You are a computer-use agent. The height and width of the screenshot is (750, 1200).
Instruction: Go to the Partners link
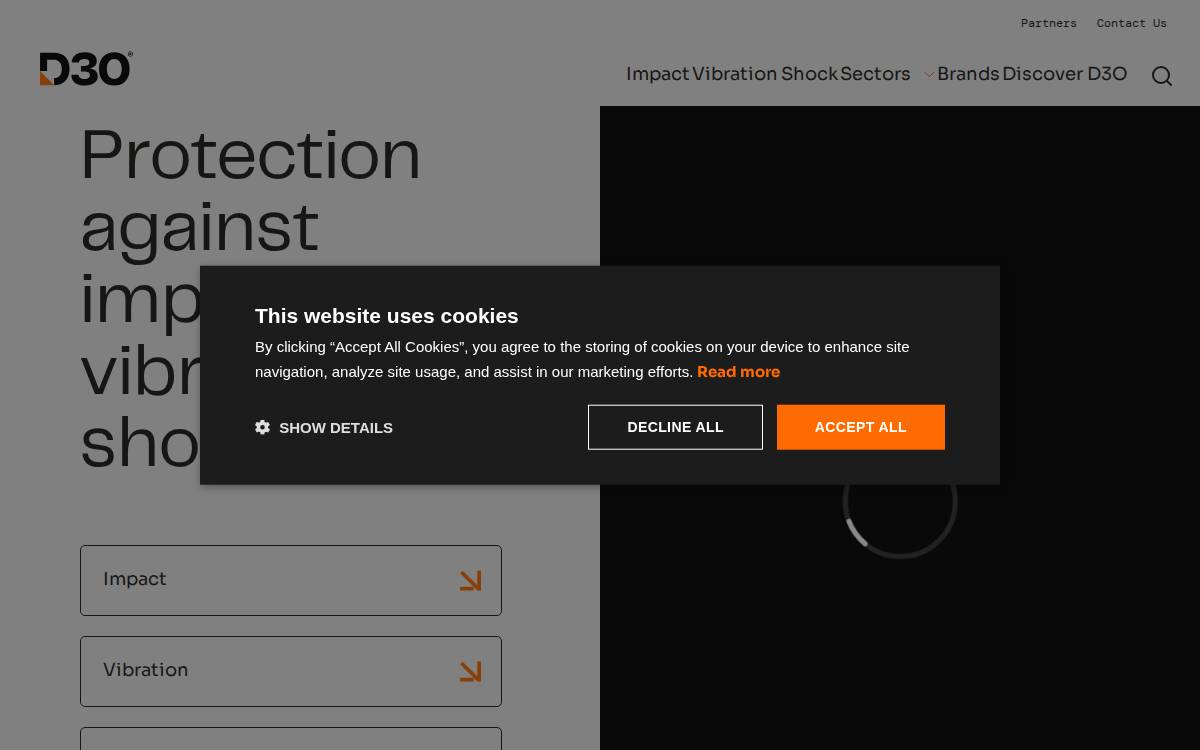[1048, 23]
